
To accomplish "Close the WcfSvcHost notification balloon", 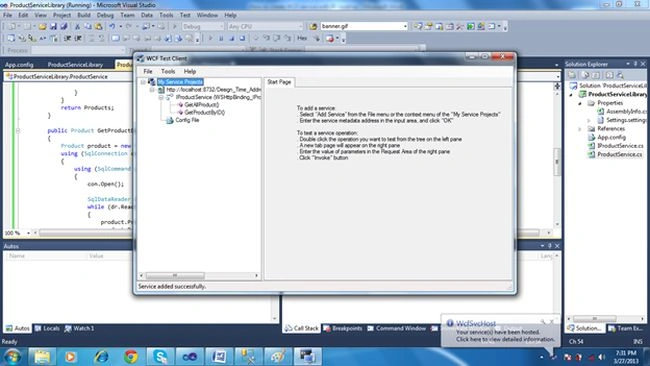I will pyautogui.click(x=551, y=322).
